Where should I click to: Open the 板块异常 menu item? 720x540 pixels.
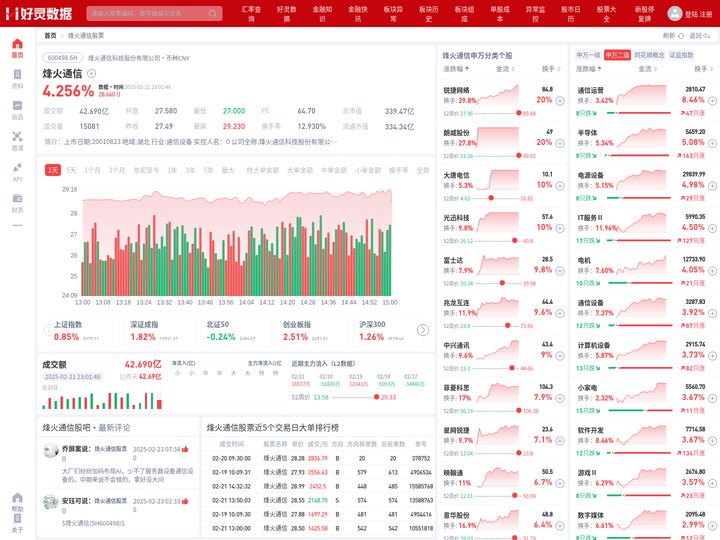click(394, 14)
